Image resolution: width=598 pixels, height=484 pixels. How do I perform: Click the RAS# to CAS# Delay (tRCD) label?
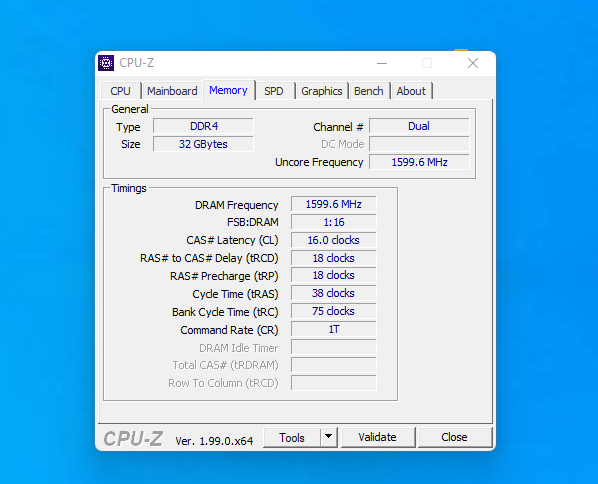click(x=209, y=258)
